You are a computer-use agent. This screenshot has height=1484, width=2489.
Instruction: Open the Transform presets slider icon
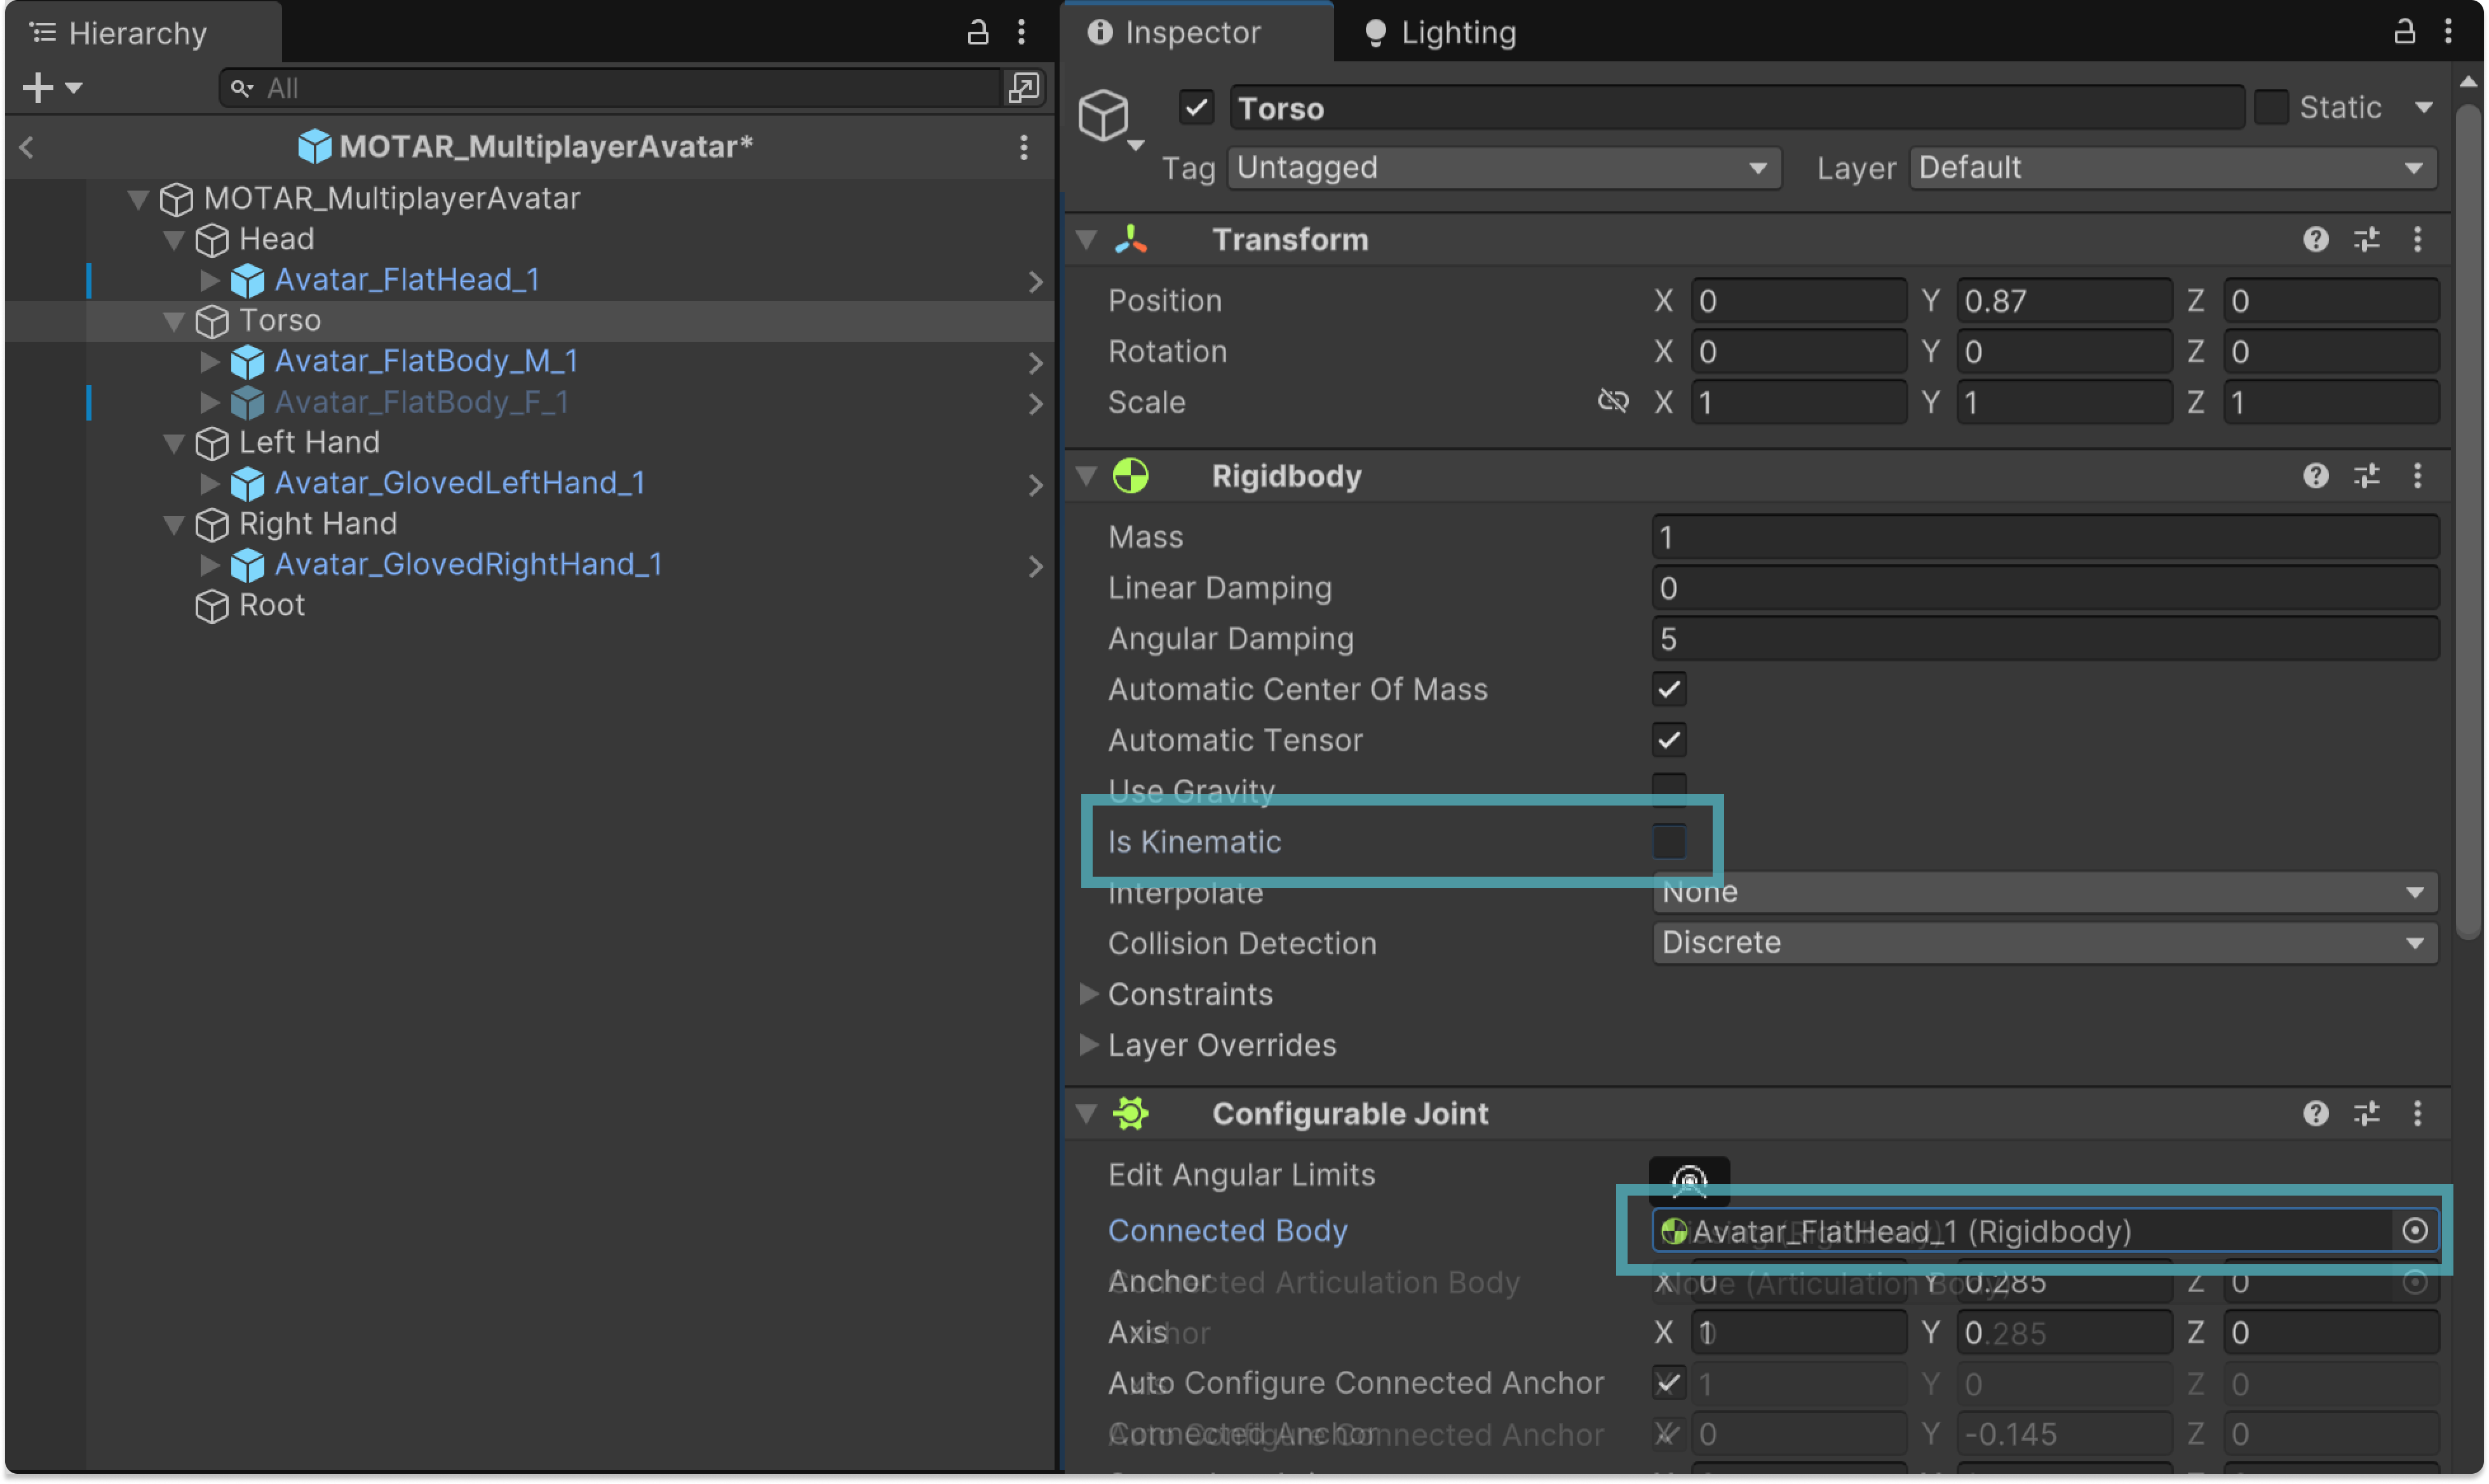(2366, 240)
